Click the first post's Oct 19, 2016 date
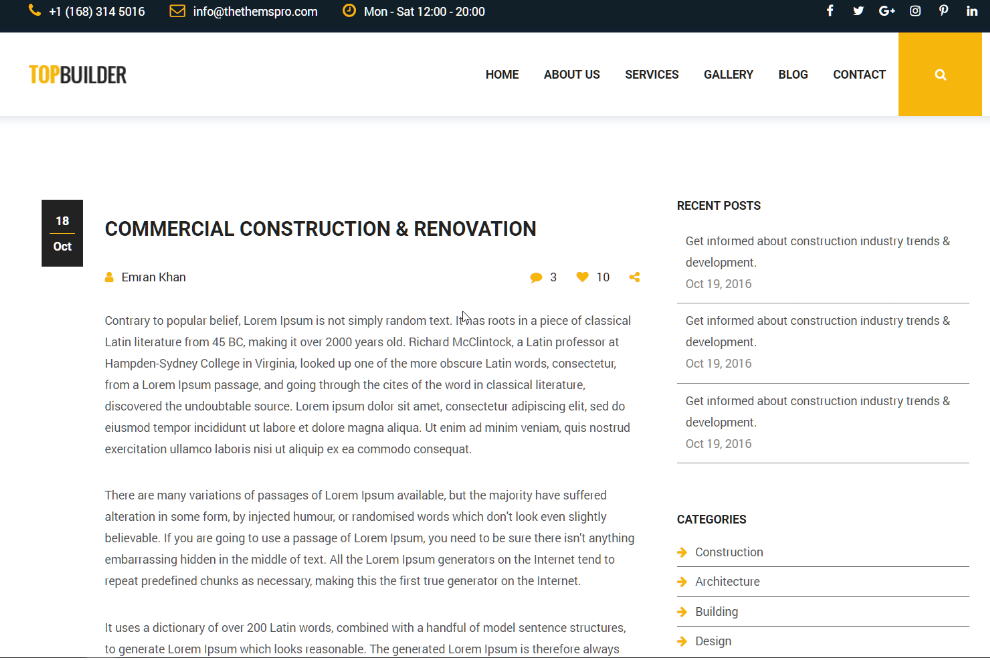The width and height of the screenshot is (990, 660). pos(719,284)
